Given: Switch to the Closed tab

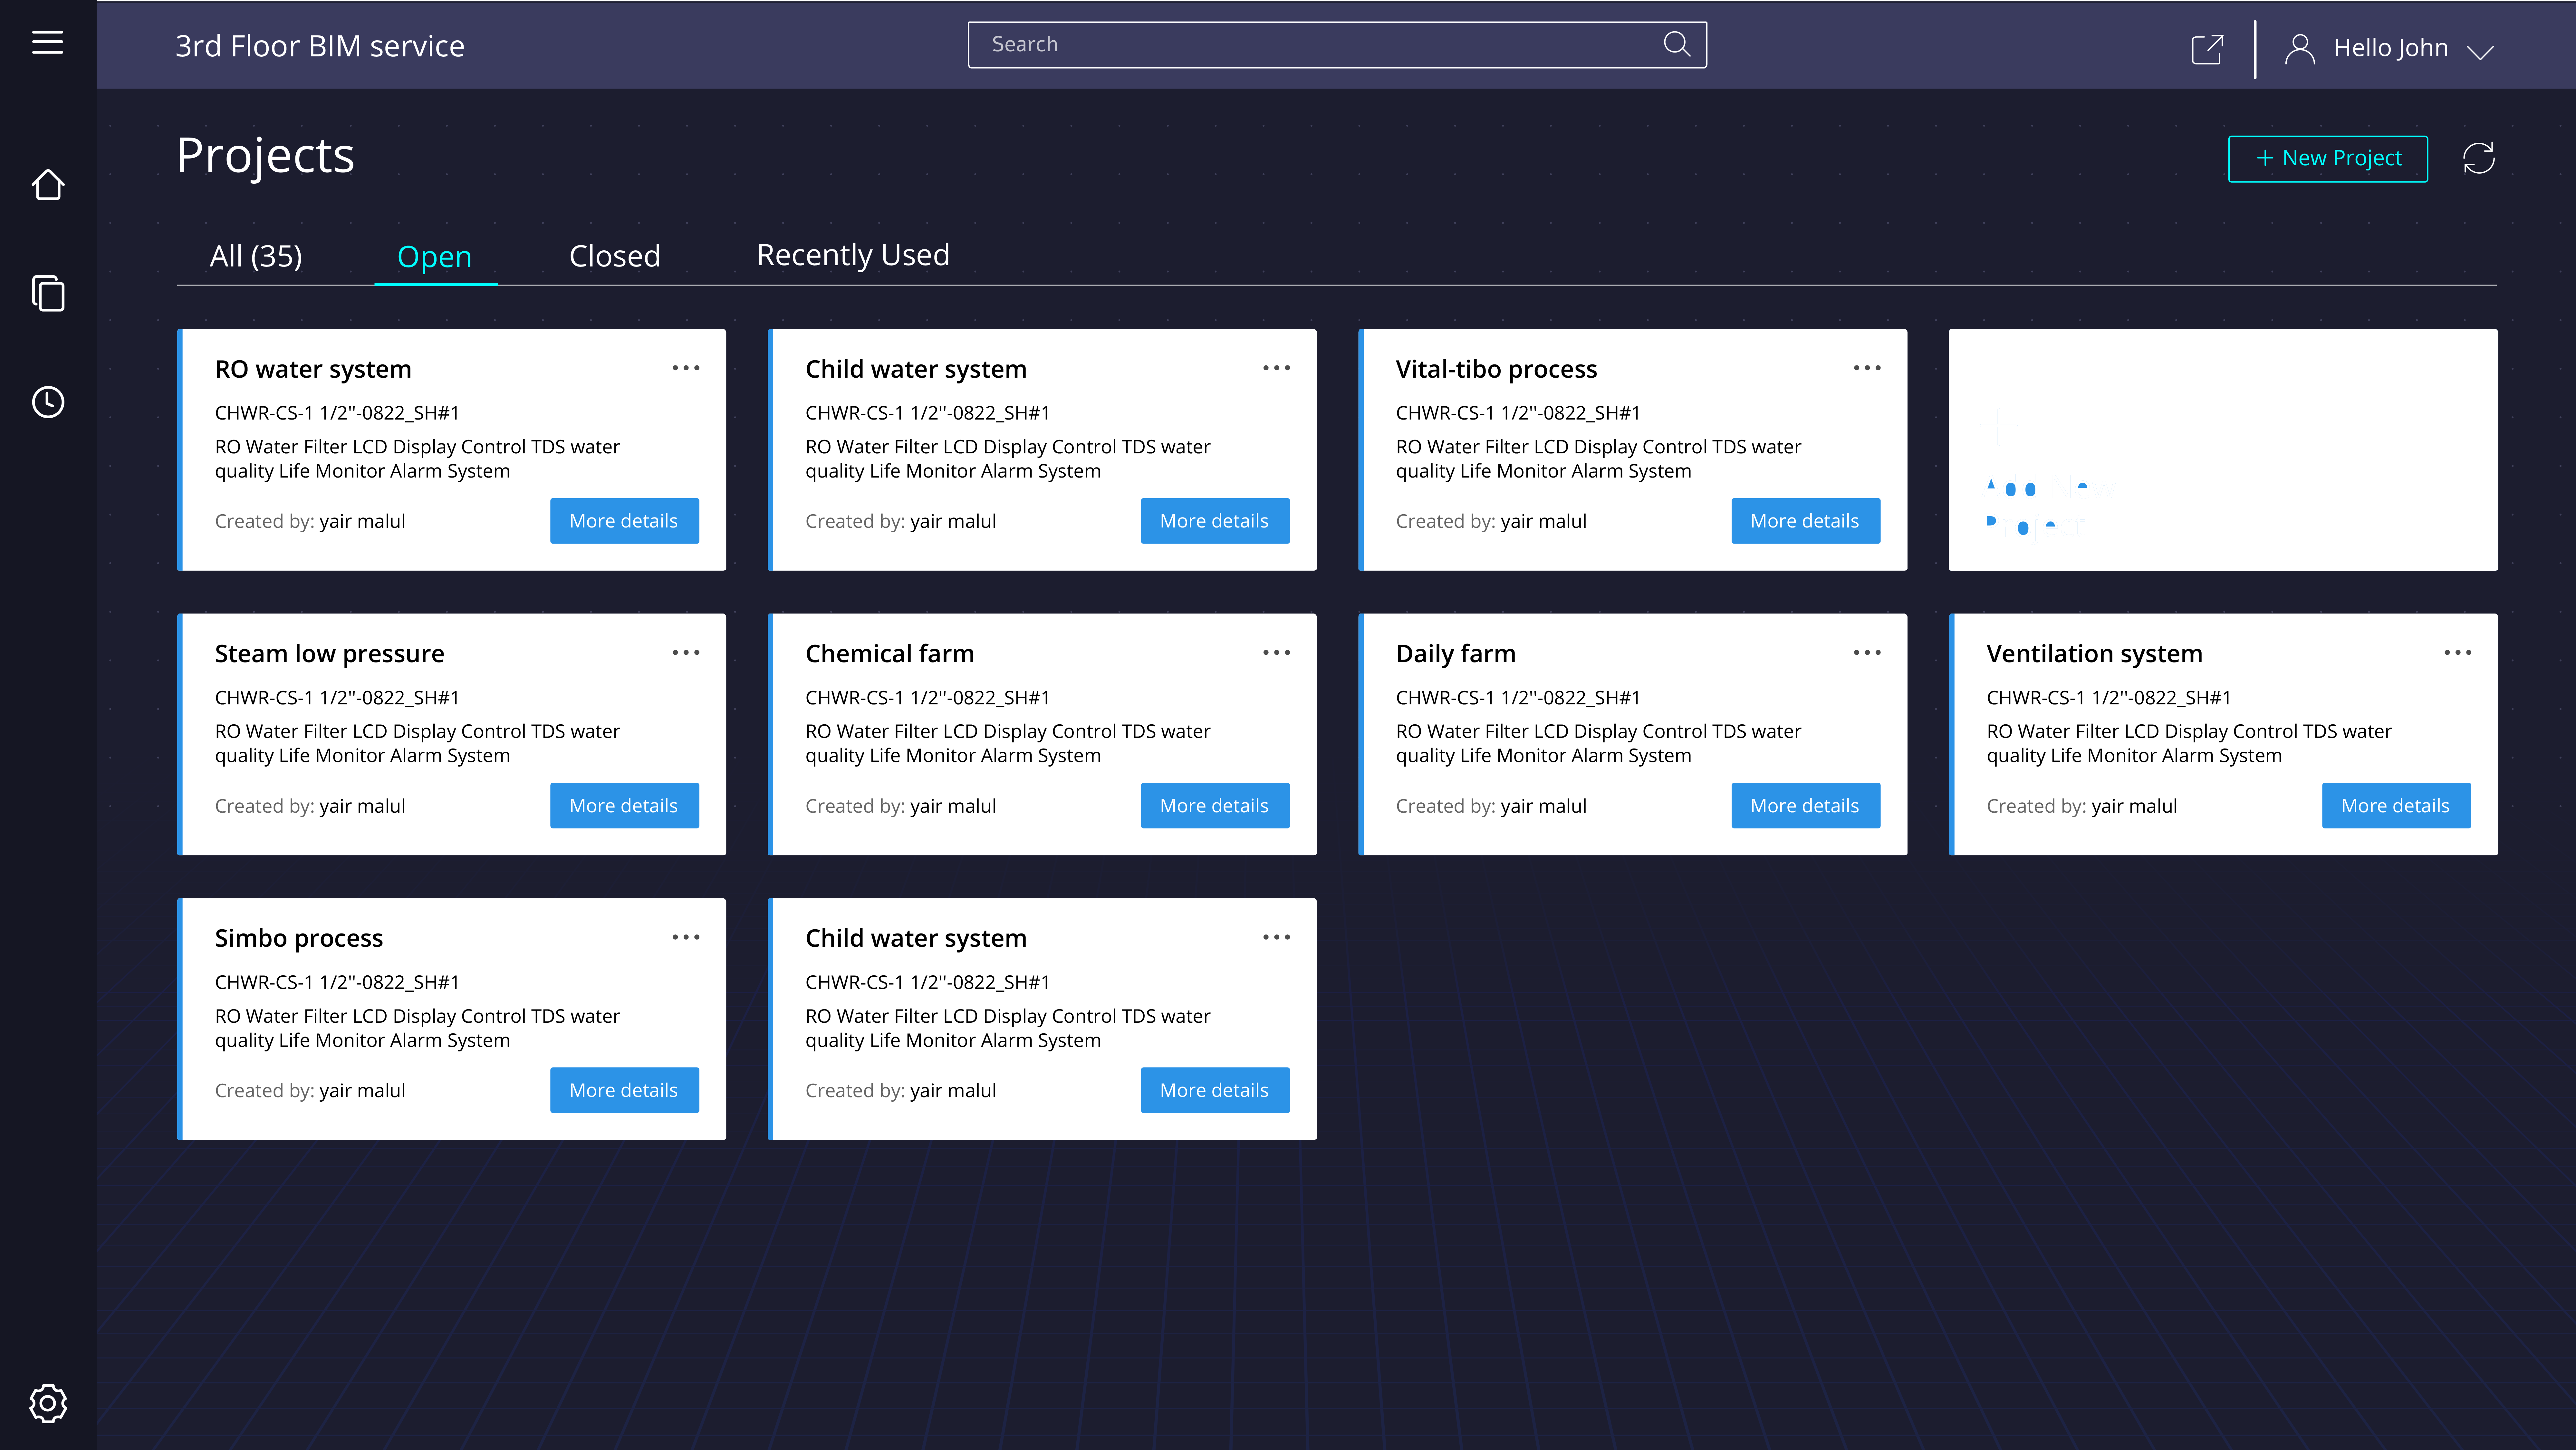Looking at the screenshot, I should [614, 256].
